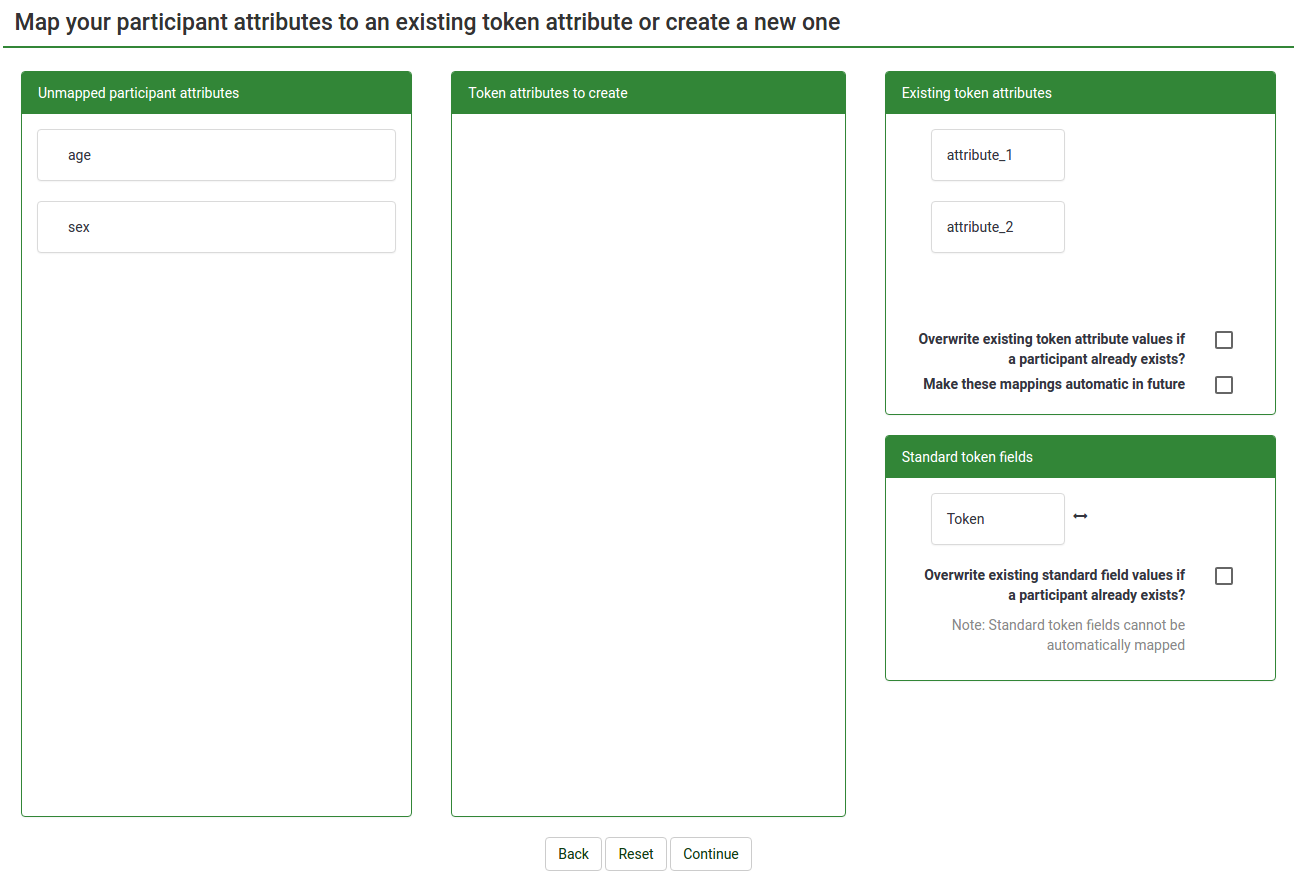
Task: Click the Existing token attributes panel header
Action: (1080, 93)
